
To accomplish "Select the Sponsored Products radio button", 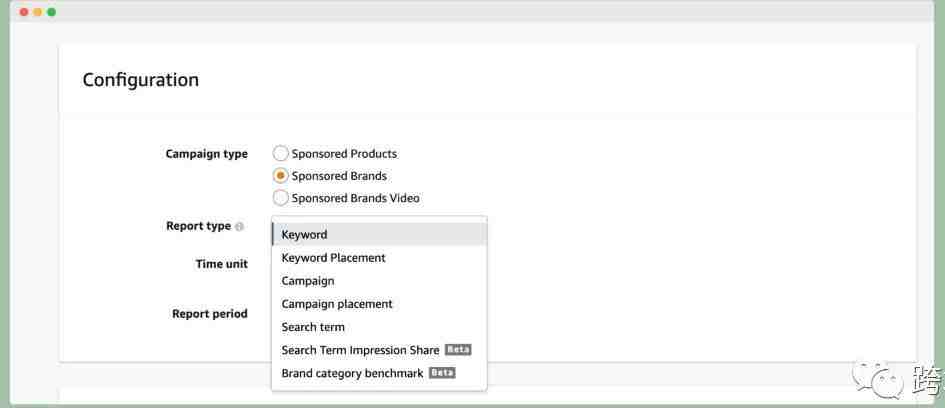I will [x=280, y=154].
